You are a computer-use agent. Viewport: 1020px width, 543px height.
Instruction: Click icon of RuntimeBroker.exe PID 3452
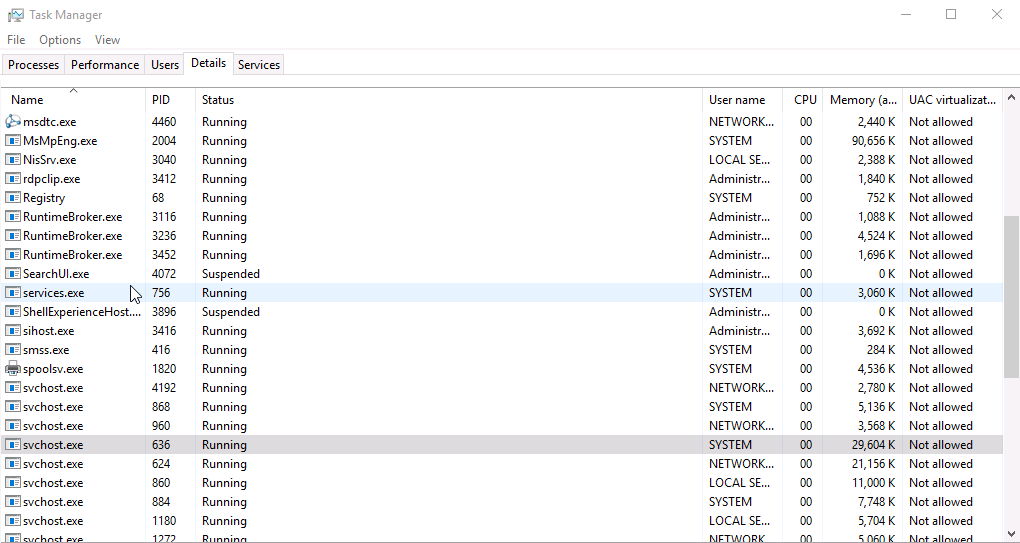click(x=12, y=255)
